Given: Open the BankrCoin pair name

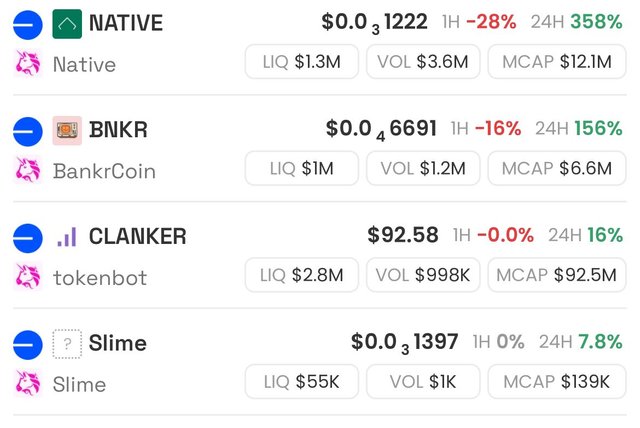Looking at the screenshot, I should click(104, 171).
